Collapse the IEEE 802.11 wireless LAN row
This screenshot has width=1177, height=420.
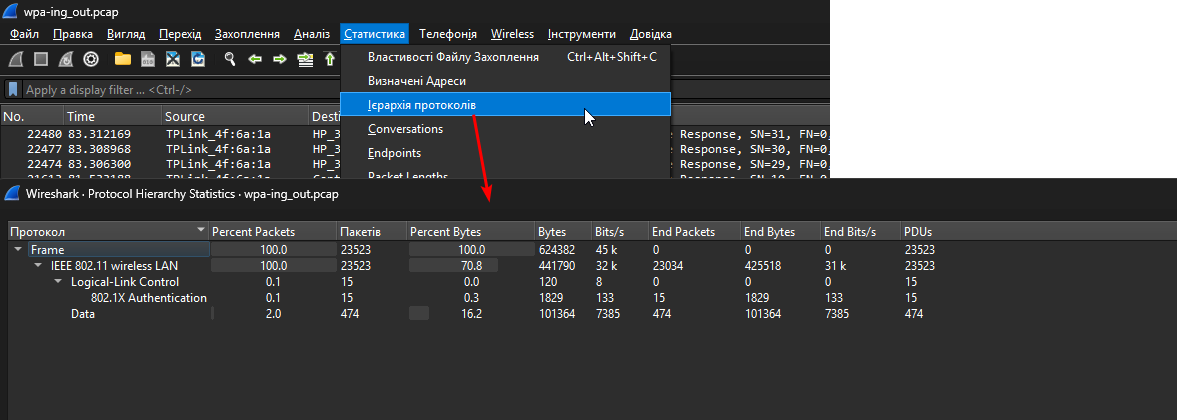(x=38, y=266)
